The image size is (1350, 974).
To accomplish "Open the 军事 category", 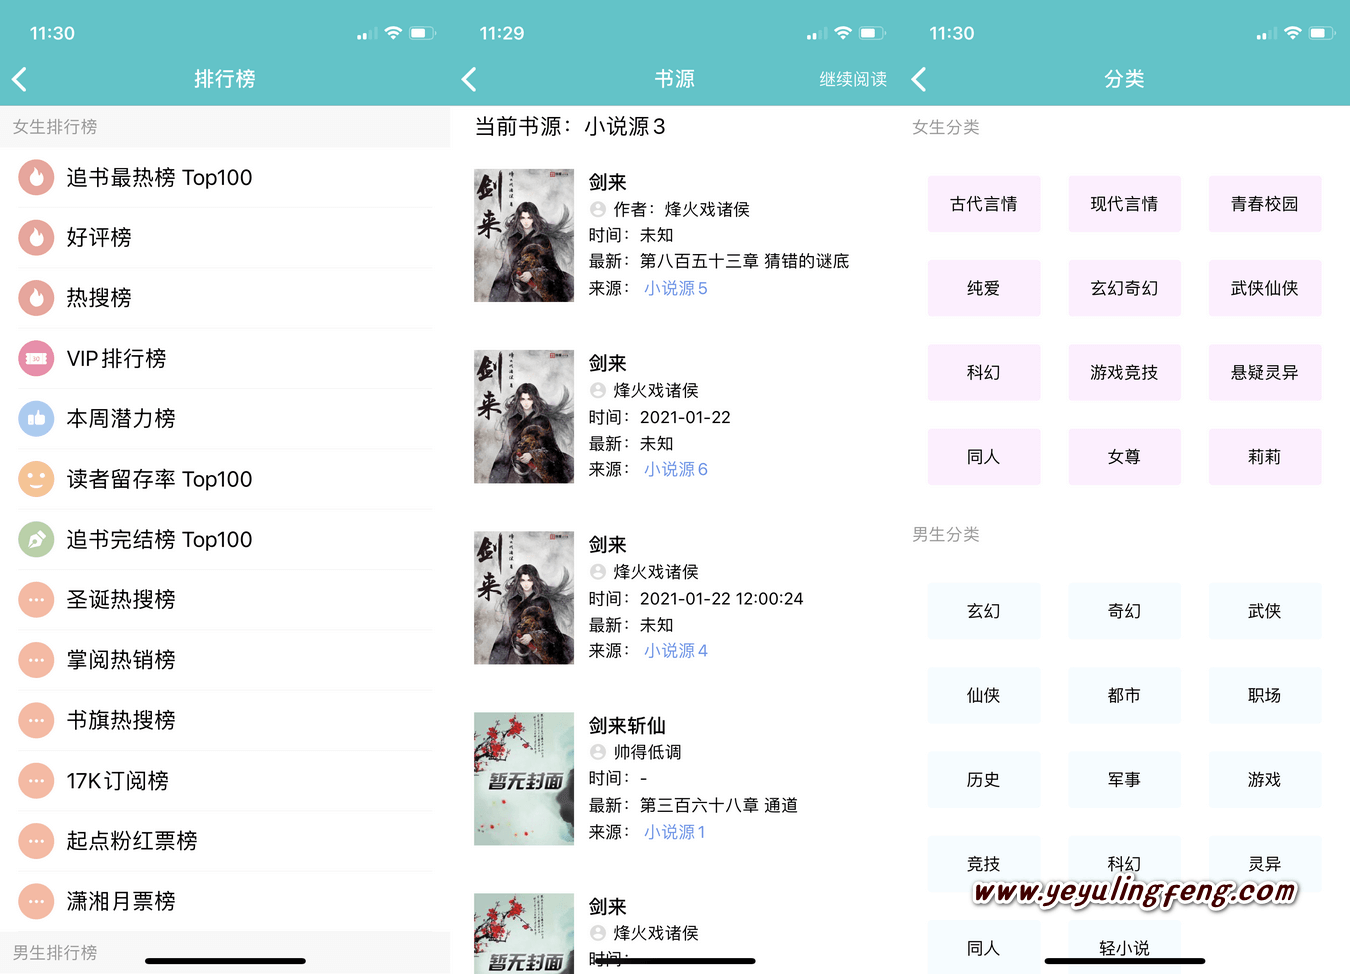I will [x=1124, y=779].
